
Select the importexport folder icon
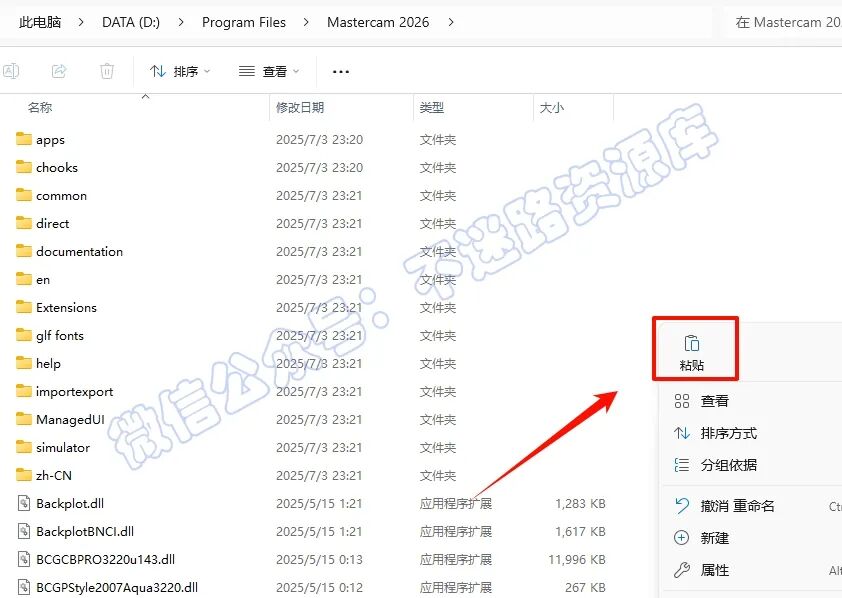click(24, 391)
